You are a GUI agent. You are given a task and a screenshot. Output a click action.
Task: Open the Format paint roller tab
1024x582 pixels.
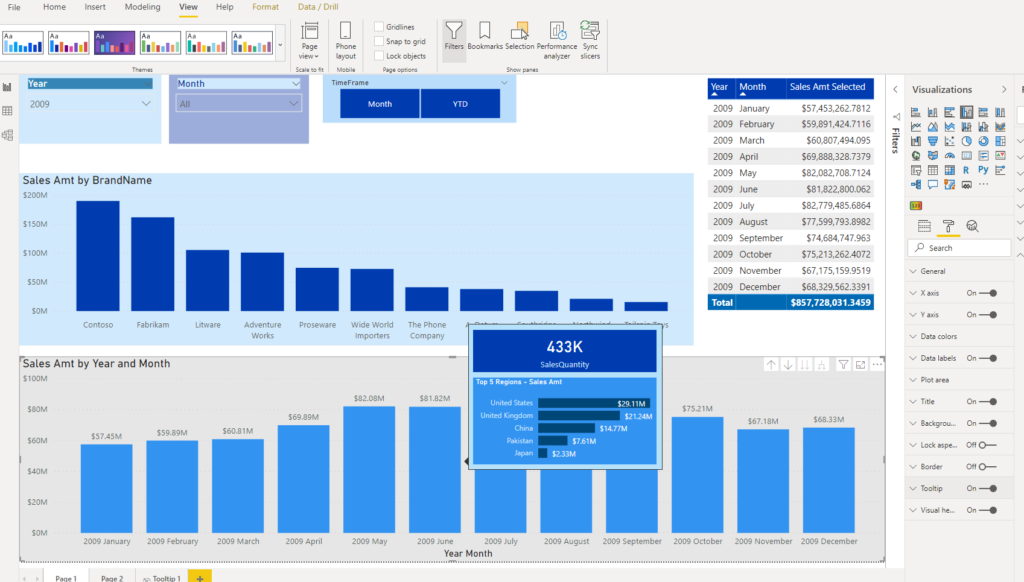[948, 226]
